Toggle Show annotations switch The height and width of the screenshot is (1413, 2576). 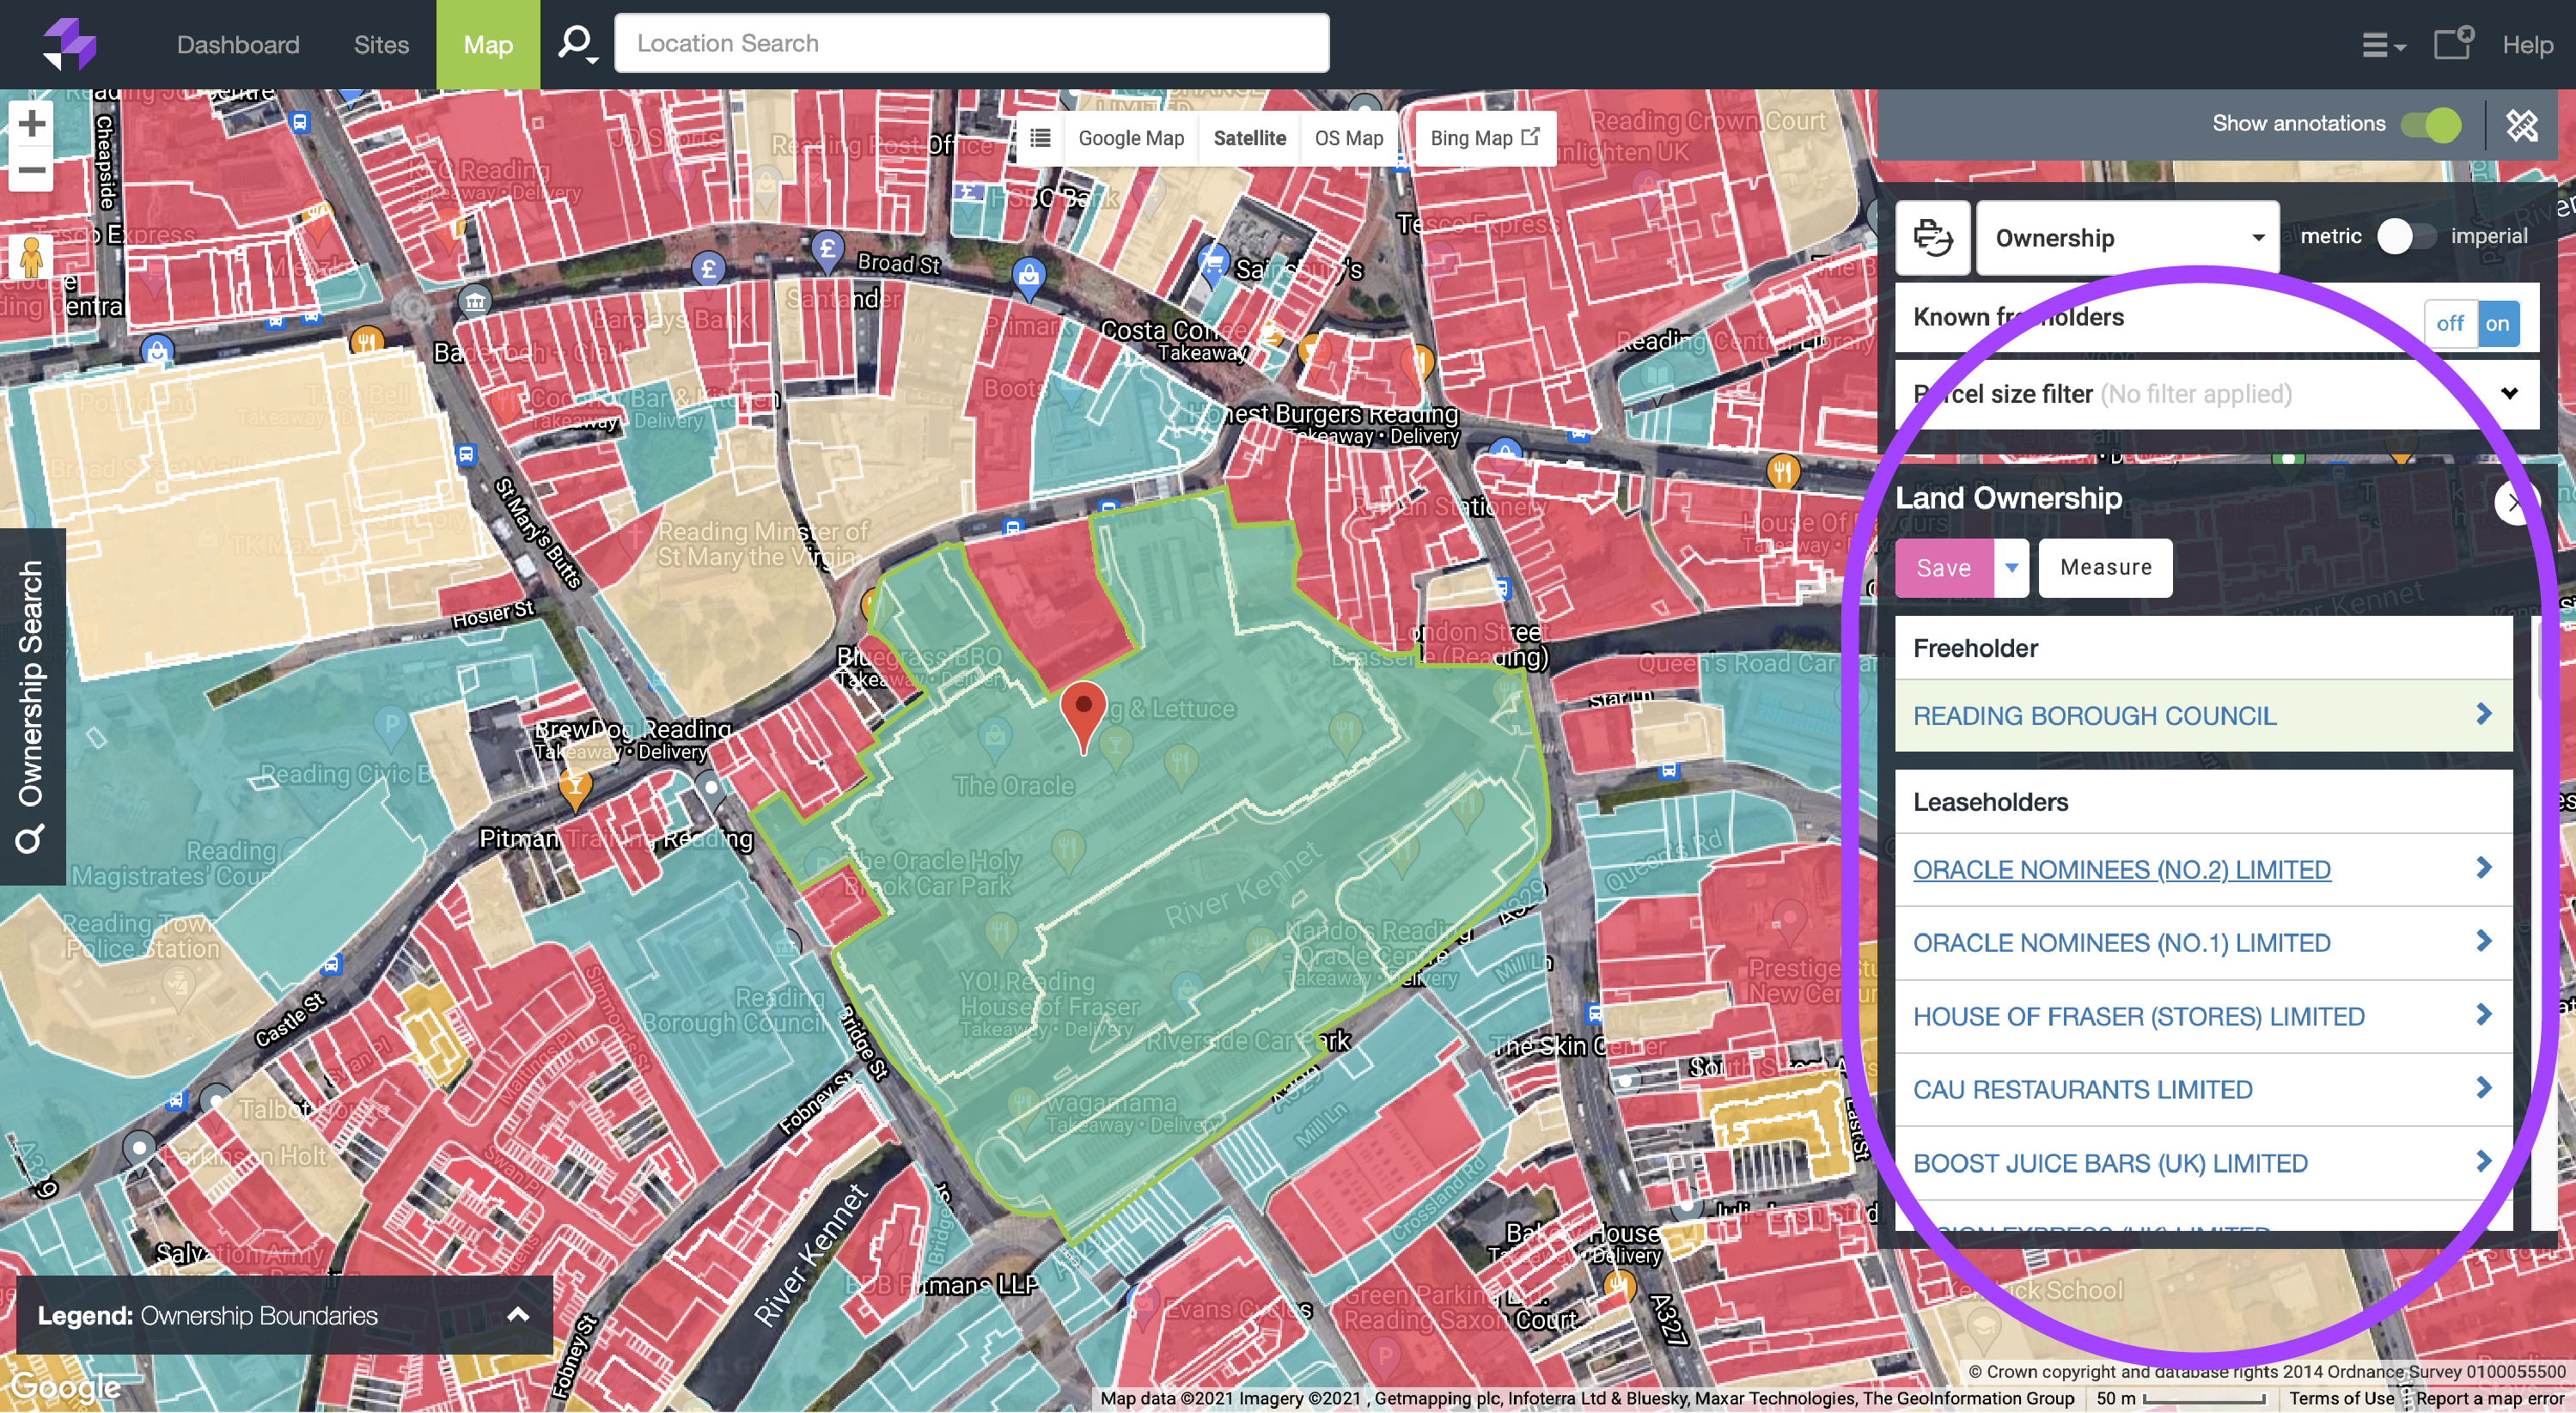click(x=2431, y=124)
